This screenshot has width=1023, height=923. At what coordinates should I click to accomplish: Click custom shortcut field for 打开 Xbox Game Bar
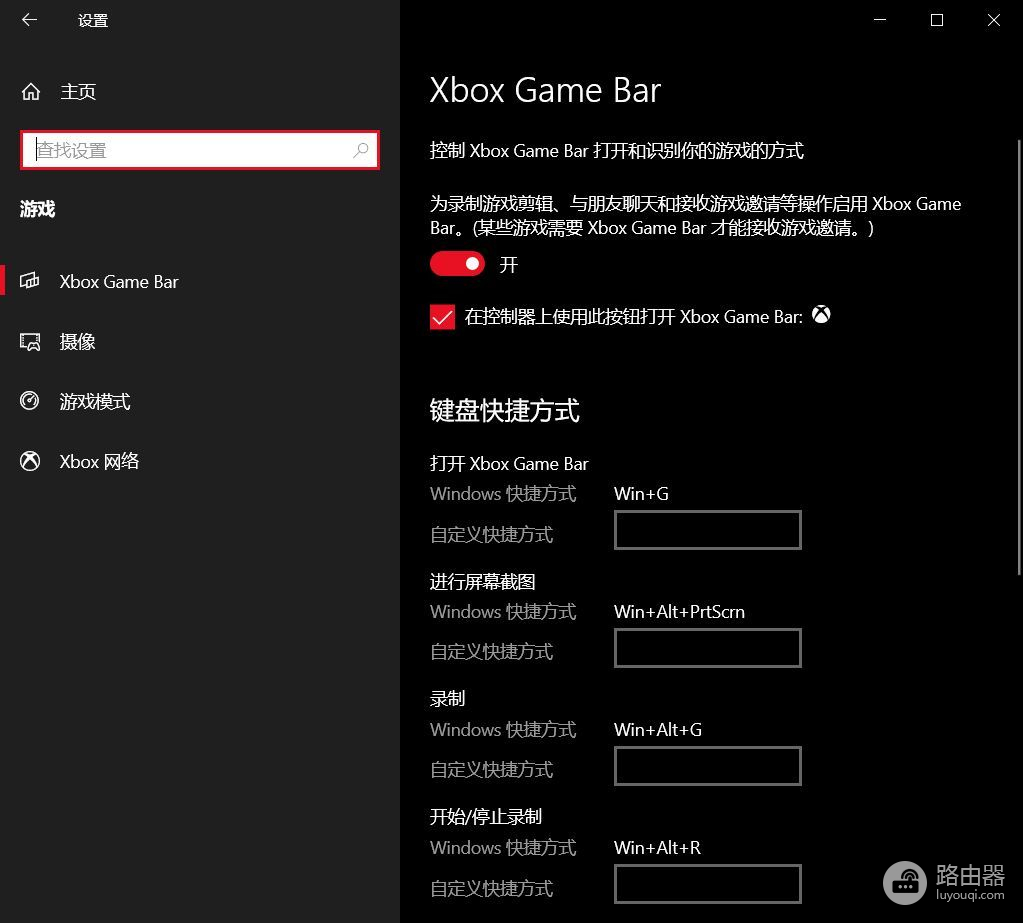tap(708, 530)
